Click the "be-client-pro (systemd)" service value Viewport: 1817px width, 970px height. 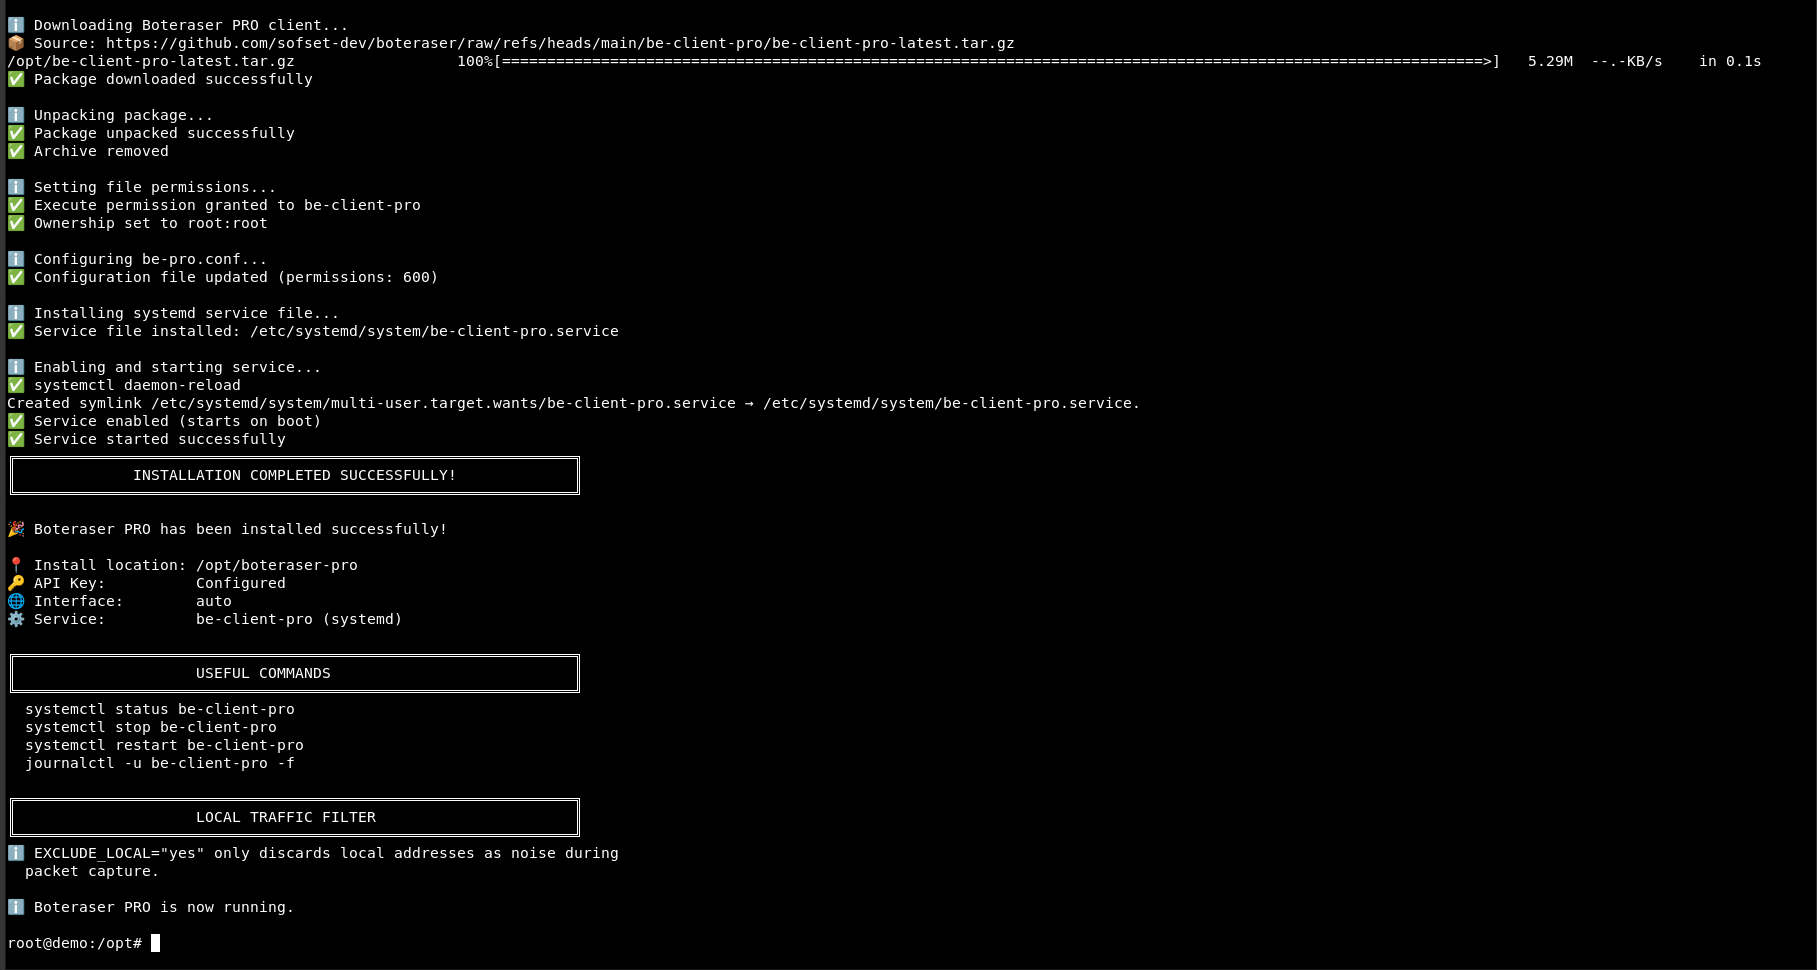(299, 619)
